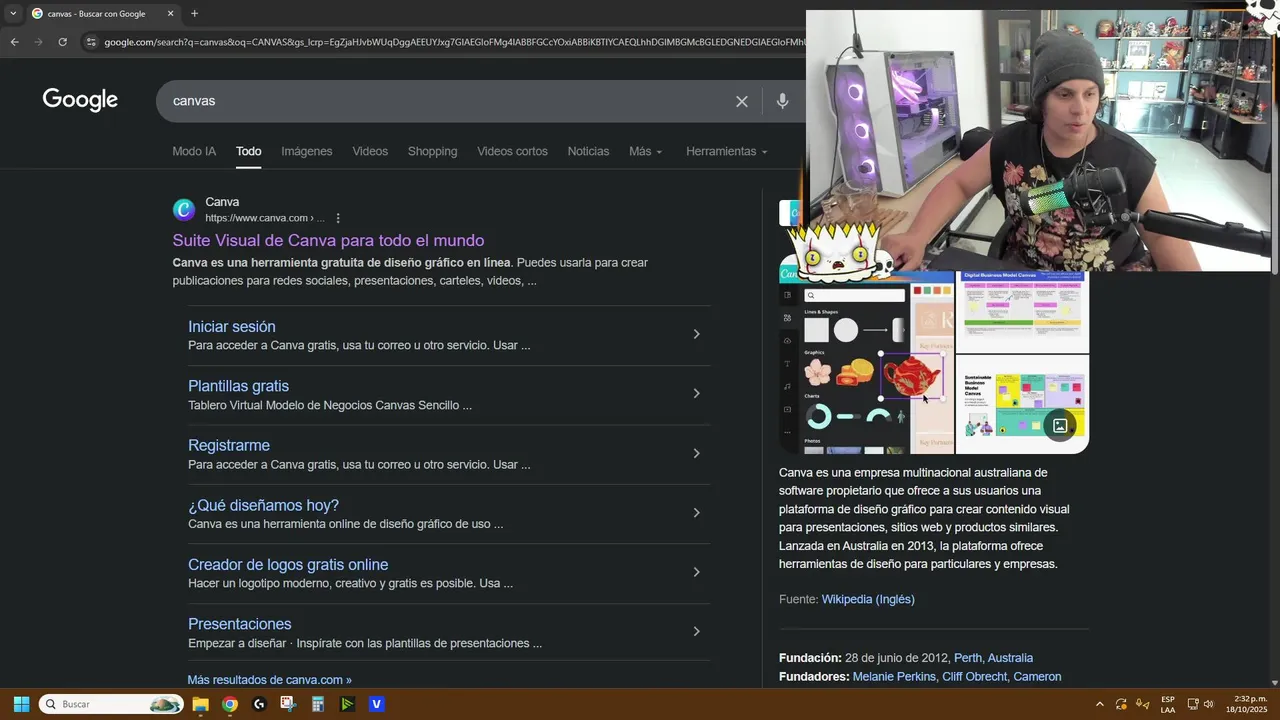Select the Todo tab
Viewport: 1280px width, 720px height.
[x=249, y=151]
